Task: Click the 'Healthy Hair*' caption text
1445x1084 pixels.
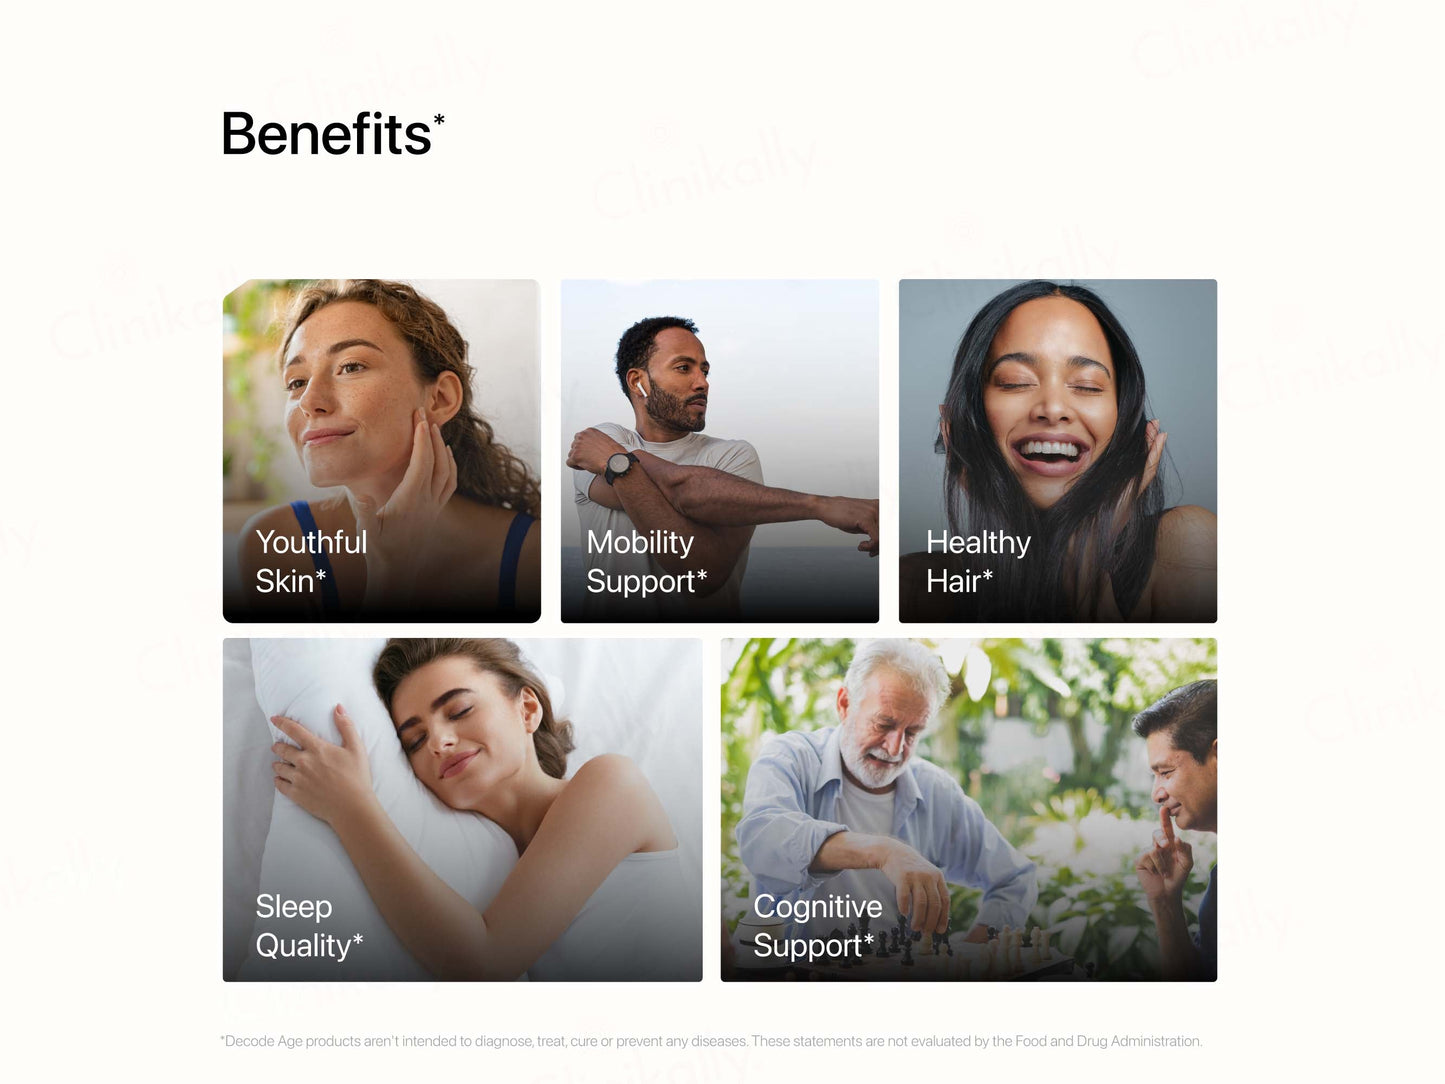Action: click(x=978, y=561)
